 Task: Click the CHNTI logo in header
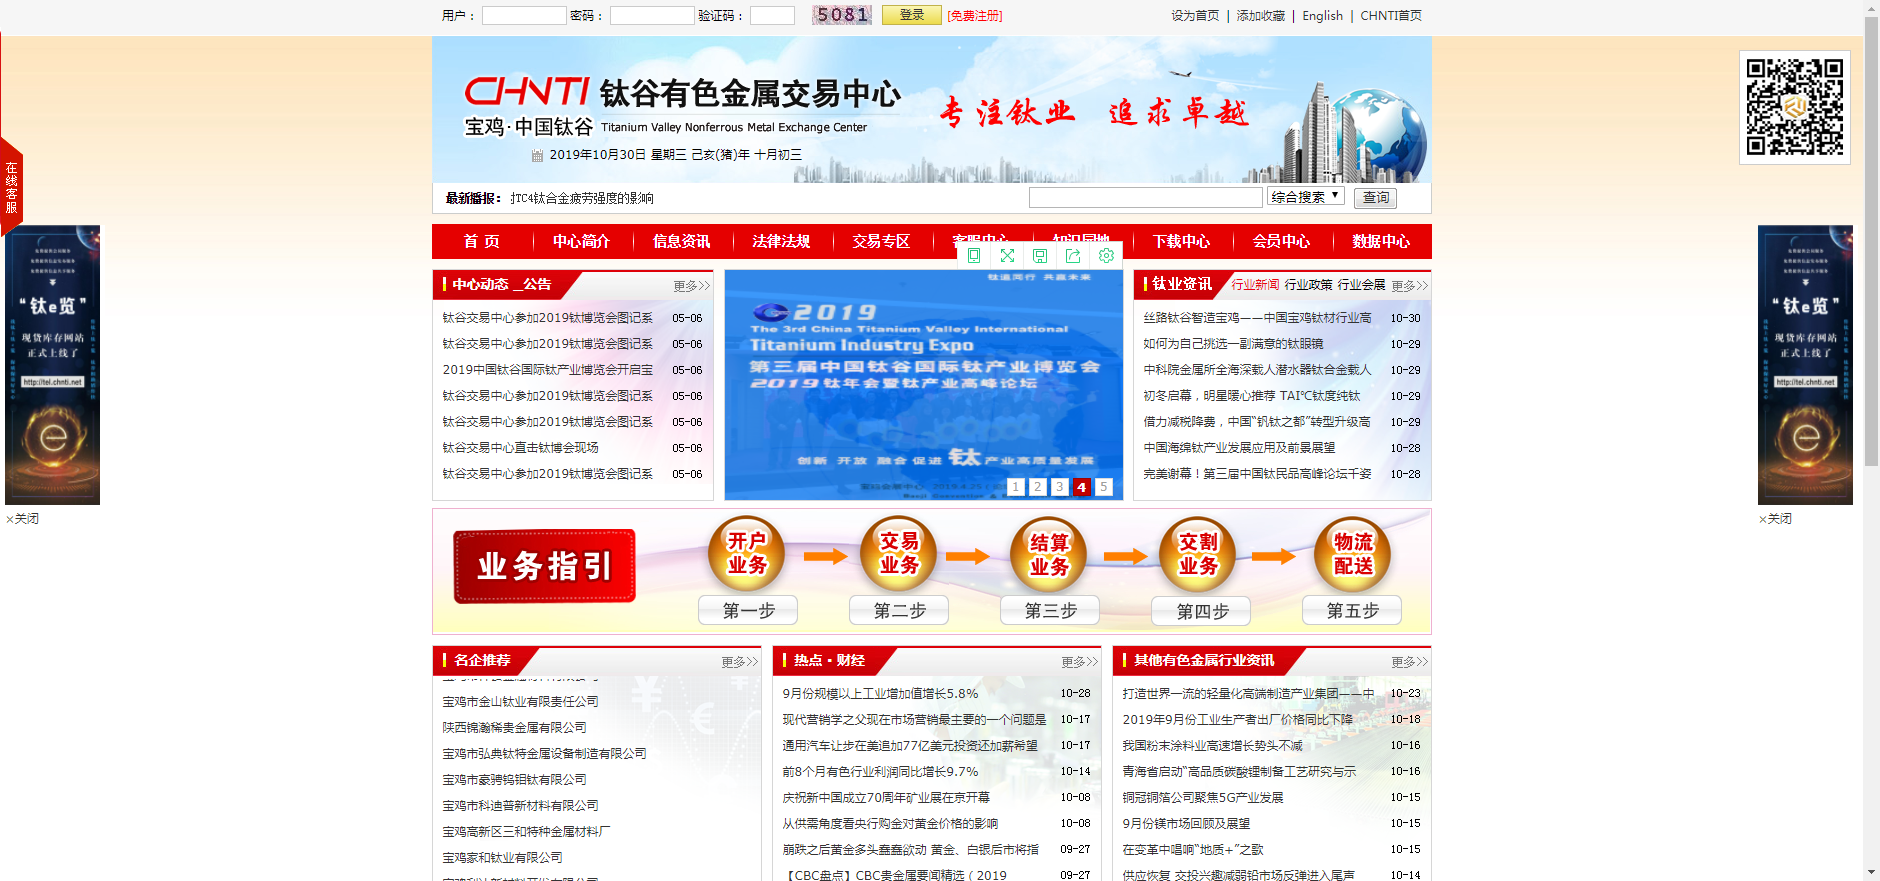(527, 92)
